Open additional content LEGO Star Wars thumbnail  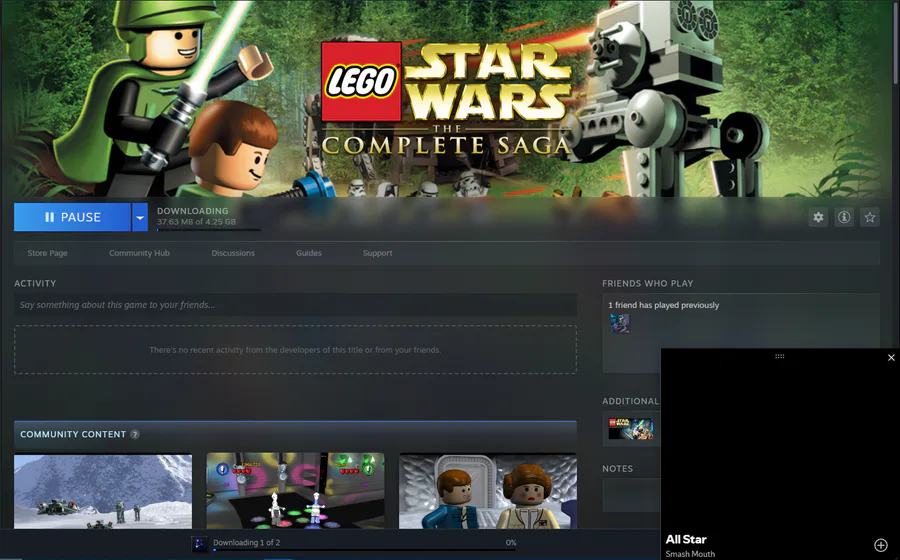tap(631, 429)
